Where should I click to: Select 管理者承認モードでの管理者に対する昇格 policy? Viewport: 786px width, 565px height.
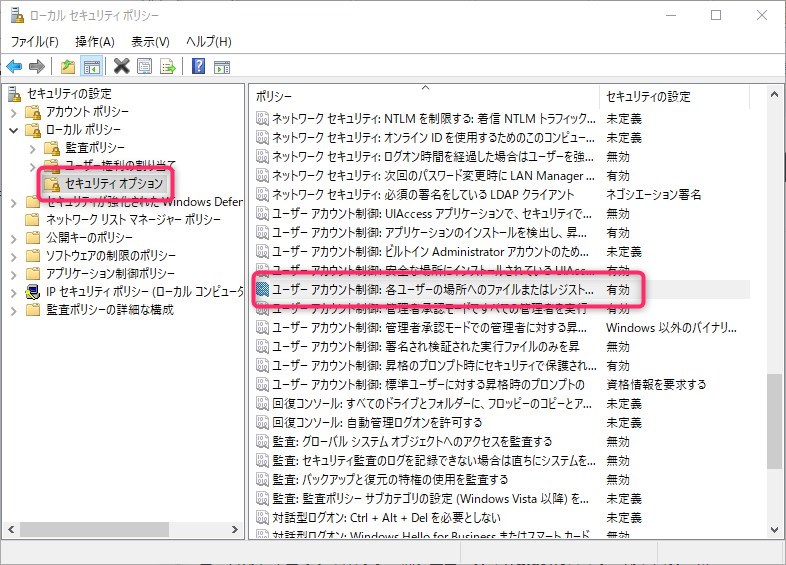pyautogui.click(x=502, y=328)
